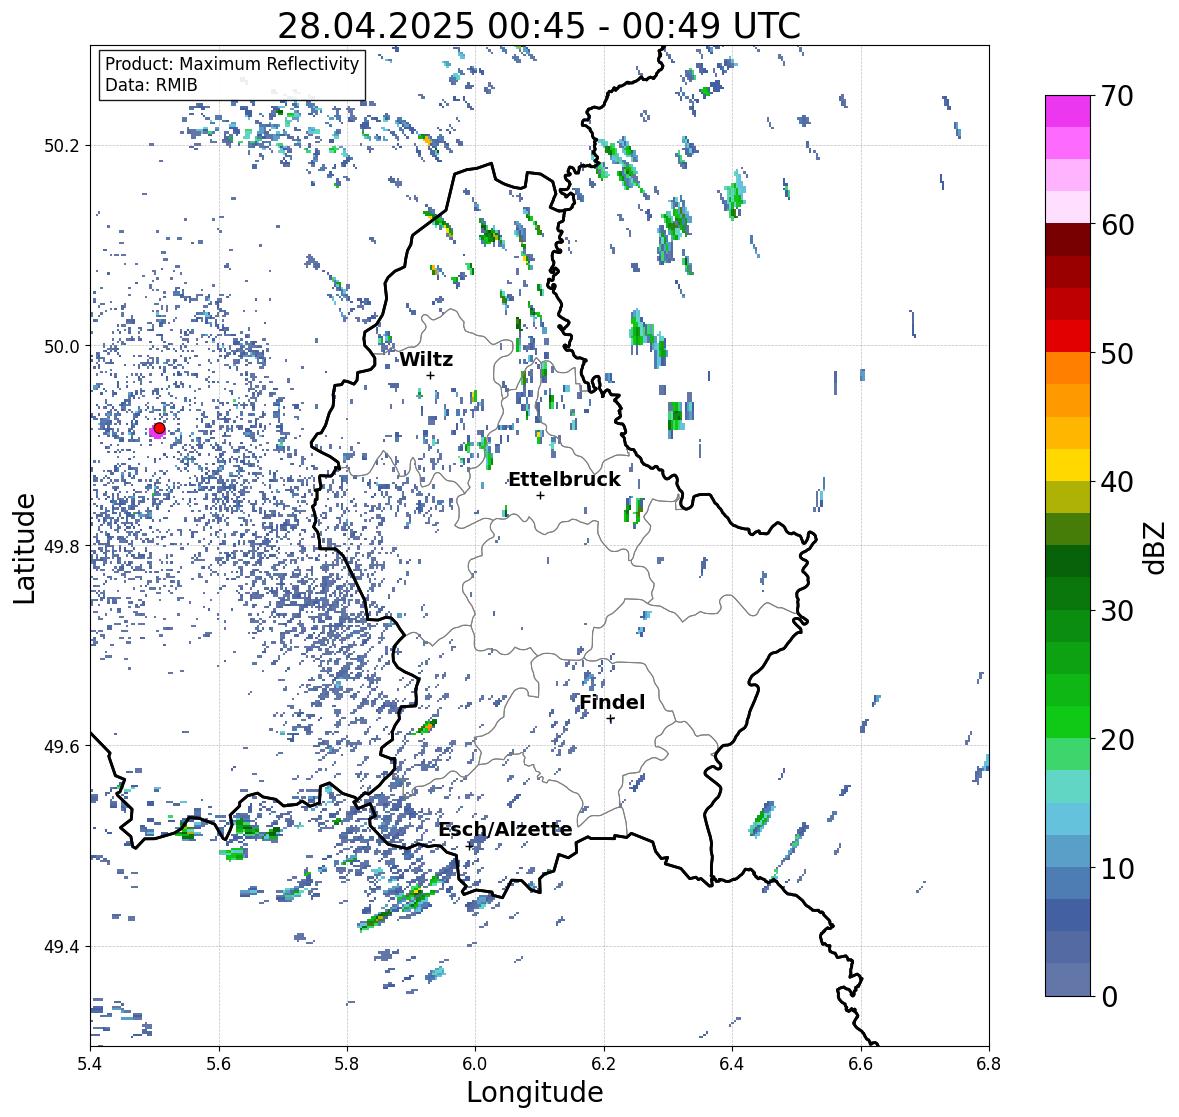1179x1117 pixels.
Task: Click the colorbar tick label 50
Action: click(1117, 353)
